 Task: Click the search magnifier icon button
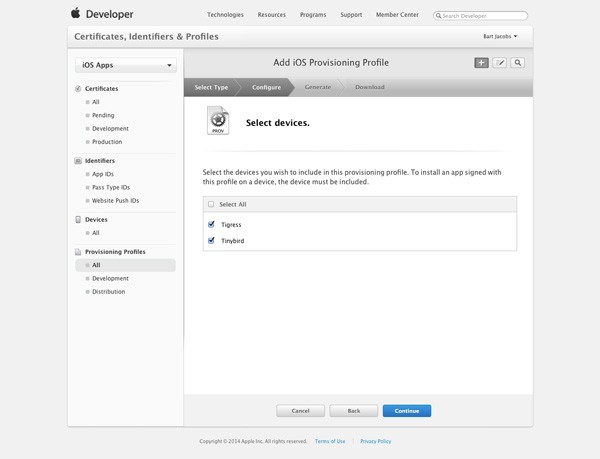coord(517,63)
